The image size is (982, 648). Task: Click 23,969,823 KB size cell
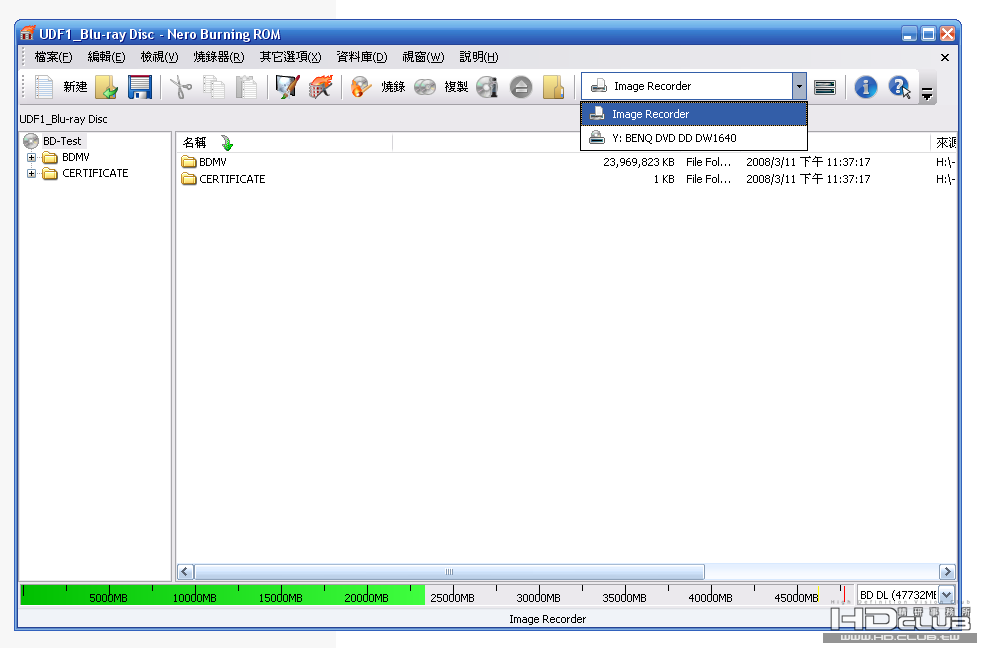click(x=639, y=162)
